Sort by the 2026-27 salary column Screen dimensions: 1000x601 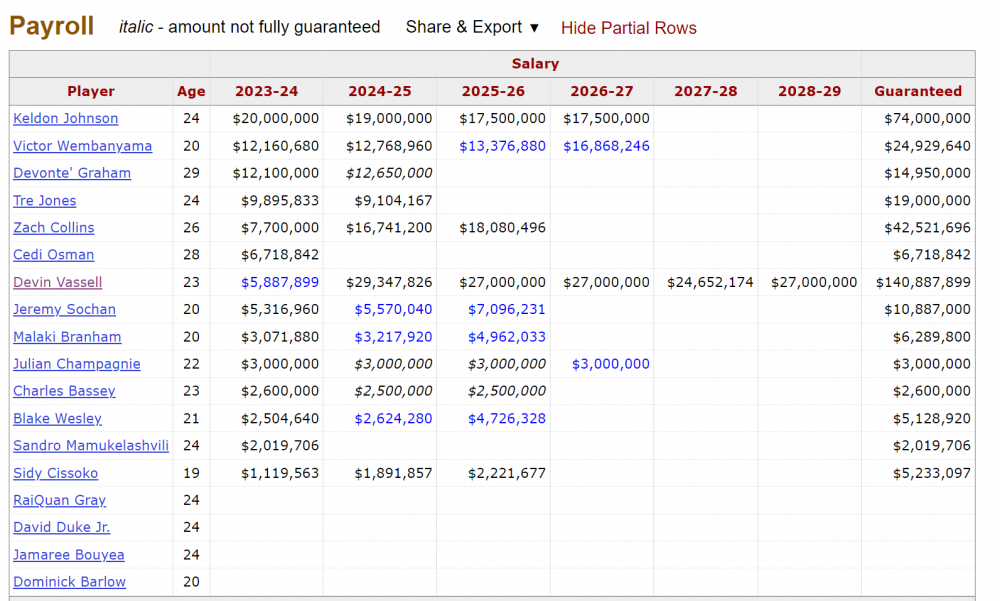tap(601, 91)
